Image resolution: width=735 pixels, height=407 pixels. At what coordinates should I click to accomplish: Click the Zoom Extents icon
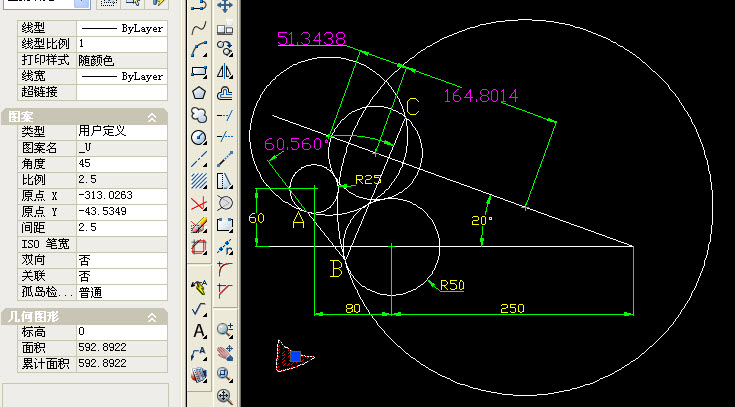click(225, 396)
